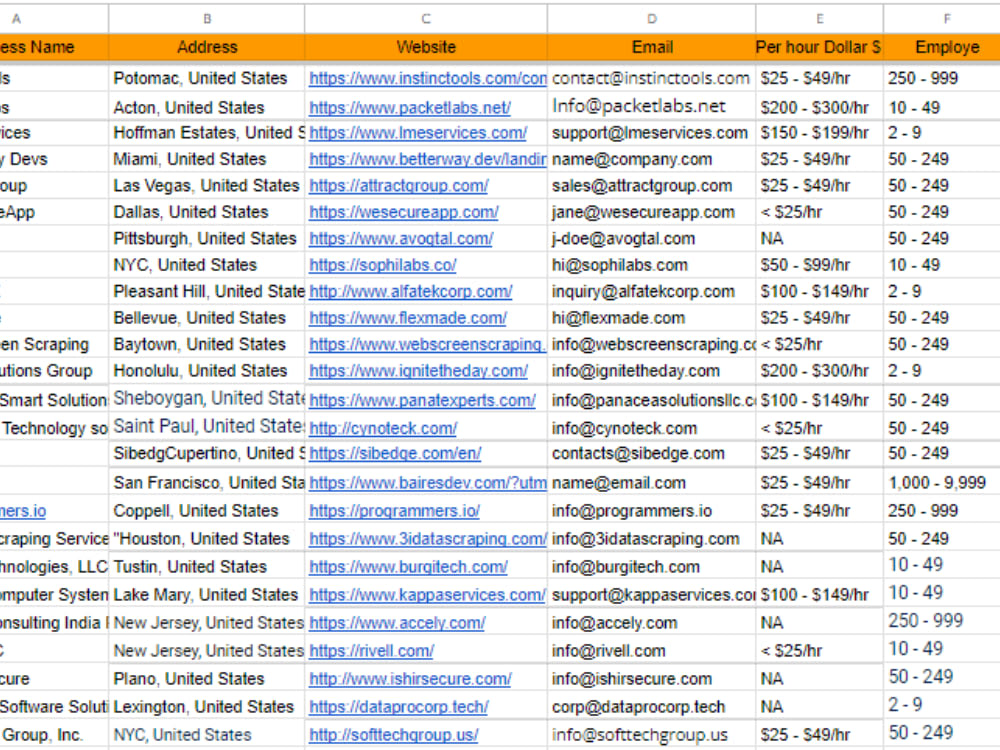Image resolution: width=1000 pixels, height=750 pixels.
Task: Click the Per hour Dollar header cell
Action: coord(820,47)
